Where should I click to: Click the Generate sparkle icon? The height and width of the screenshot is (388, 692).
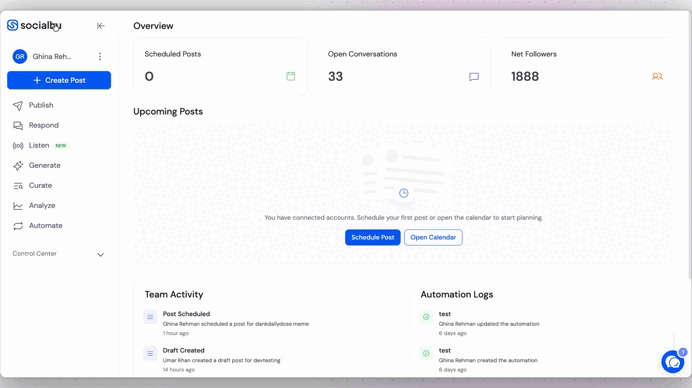pyautogui.click(x=18, y=166)
